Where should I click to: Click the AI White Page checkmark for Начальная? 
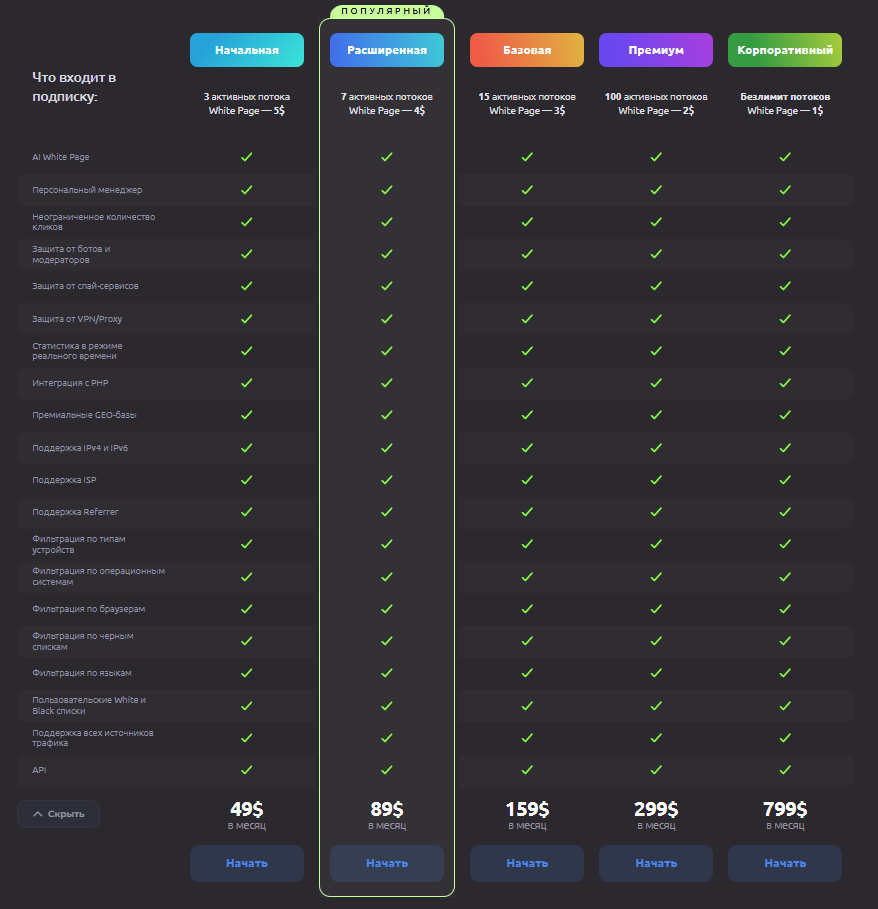[247, 157]
